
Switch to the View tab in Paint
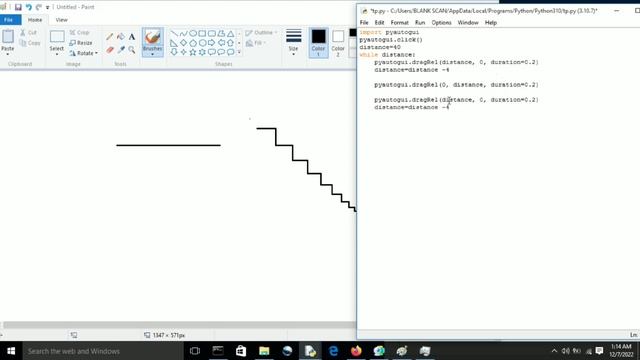pos(62,20)
